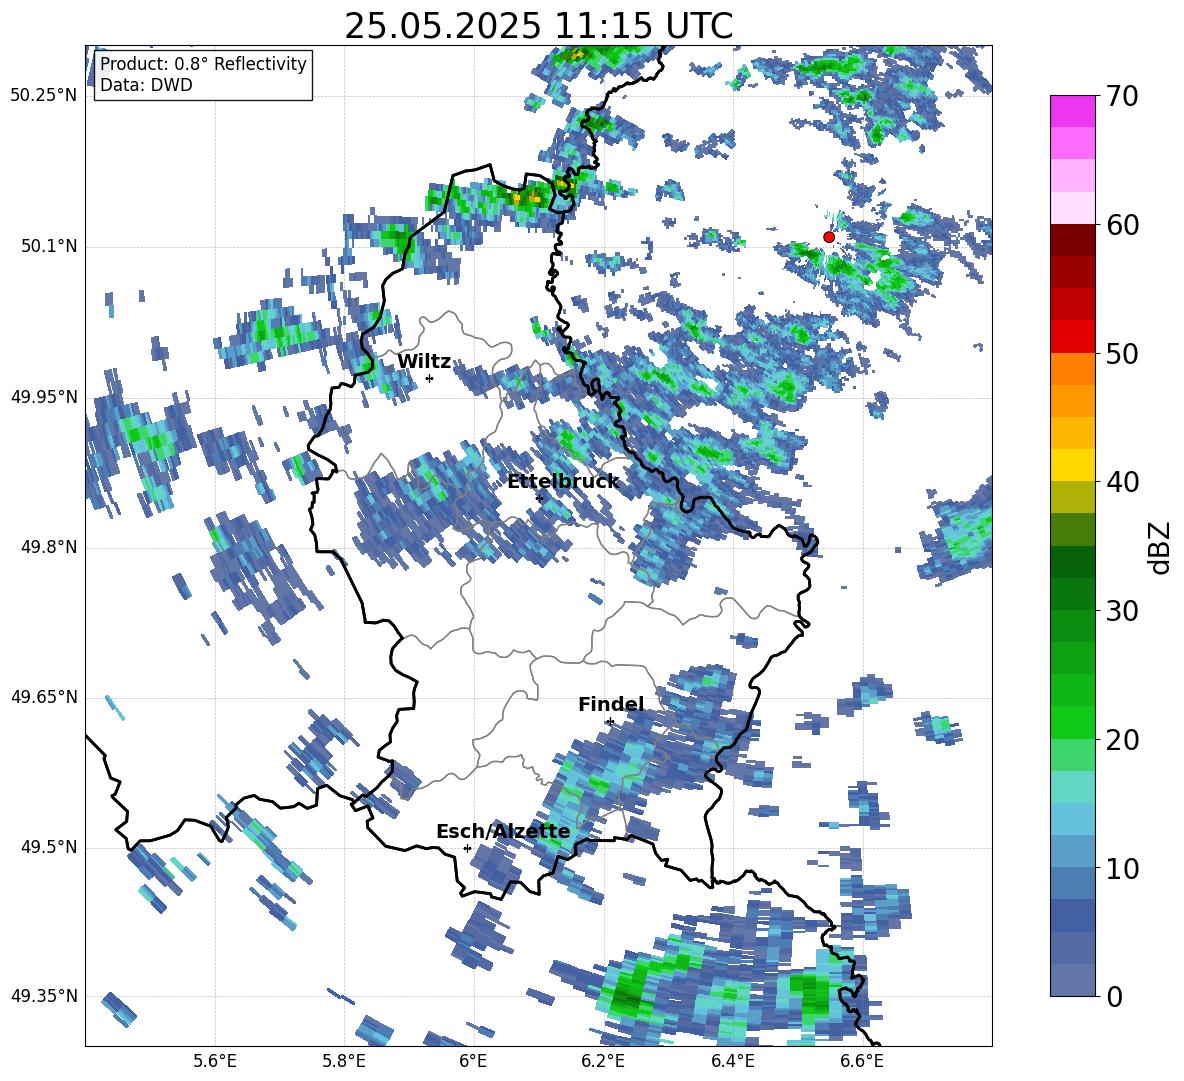Click the Ettelbruck city label
The height and width of the screenshot is (1081, 1184).
563,482
